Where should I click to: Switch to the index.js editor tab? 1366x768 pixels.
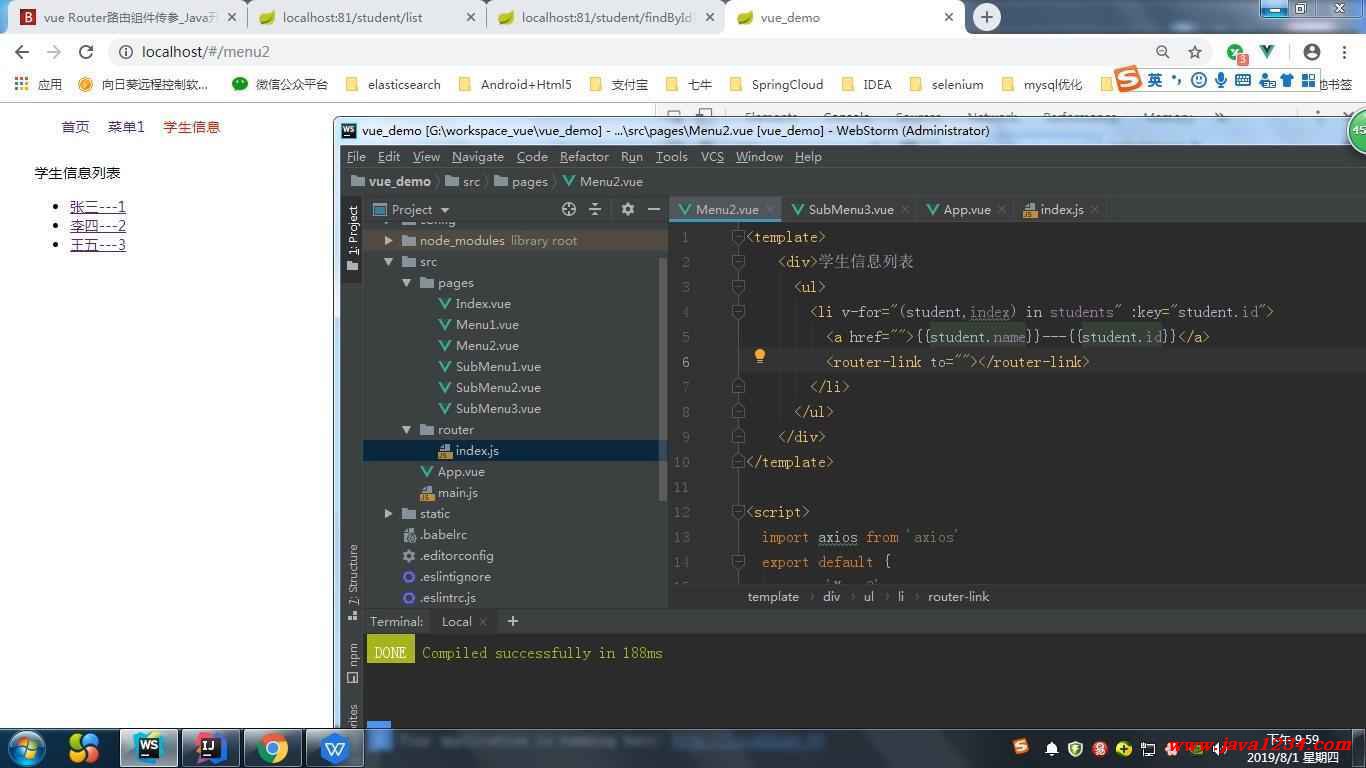1062,209
